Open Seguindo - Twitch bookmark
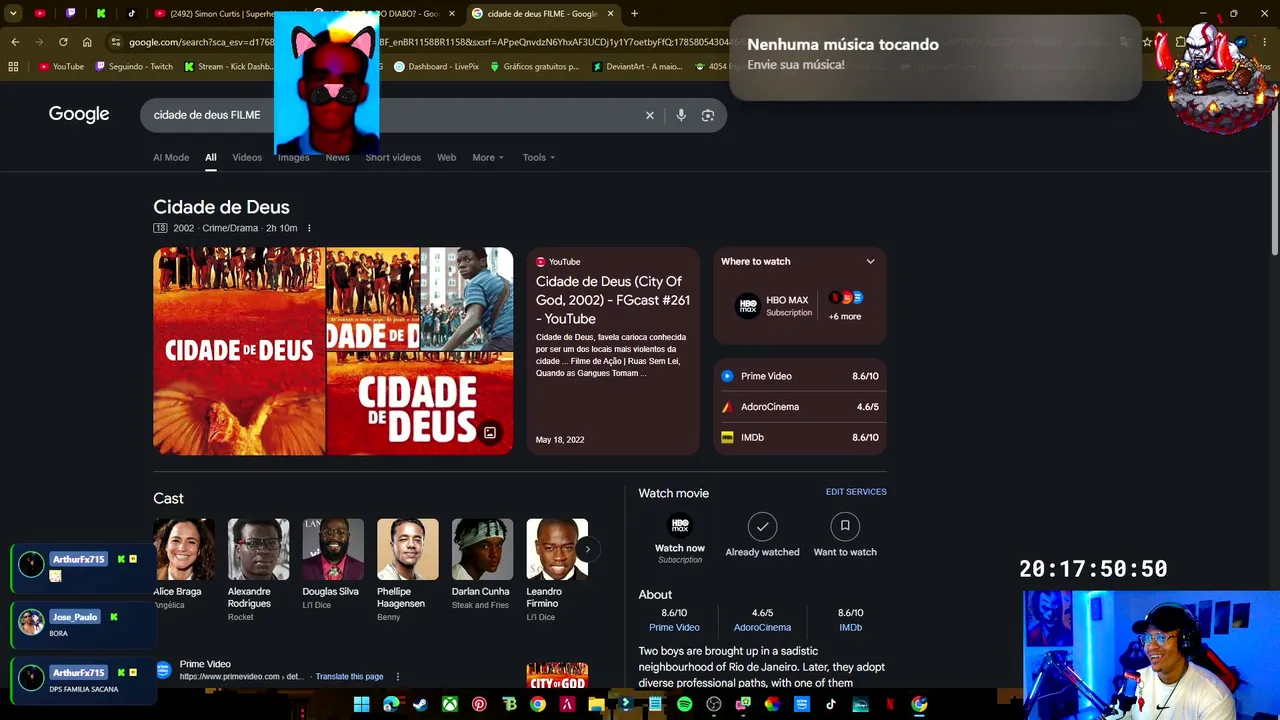Viewport: 1280px width, 720px height. tap(134, 67)
